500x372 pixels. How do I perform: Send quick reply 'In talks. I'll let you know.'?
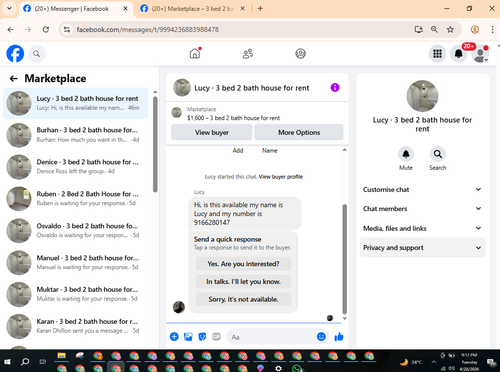(x=243, y=281)
